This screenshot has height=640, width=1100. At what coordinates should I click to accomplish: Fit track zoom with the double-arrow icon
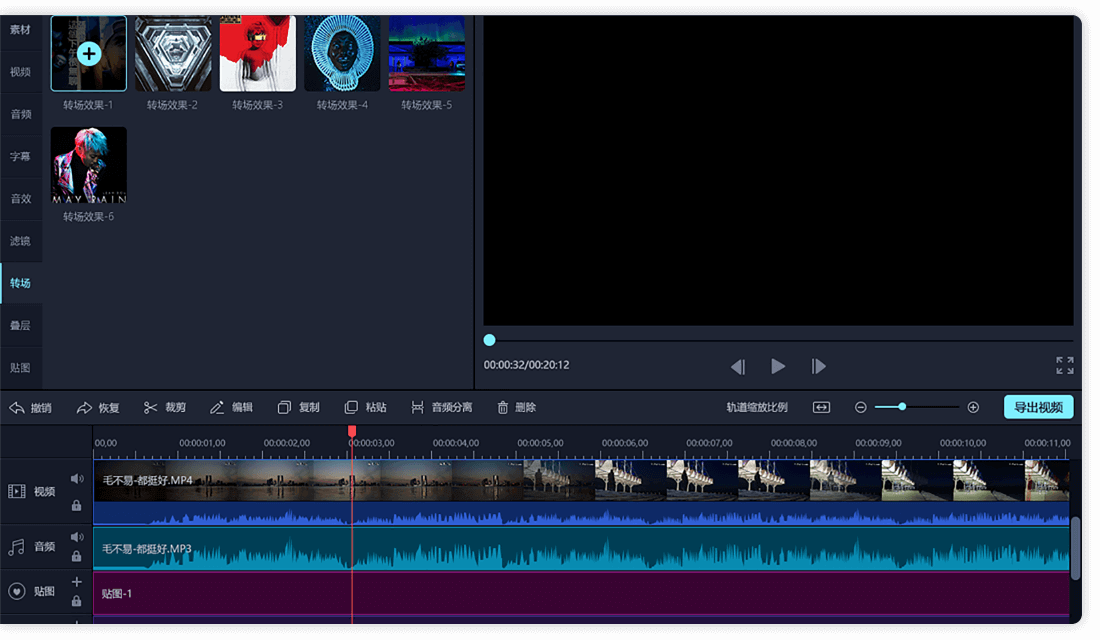(x=821, y=408)
